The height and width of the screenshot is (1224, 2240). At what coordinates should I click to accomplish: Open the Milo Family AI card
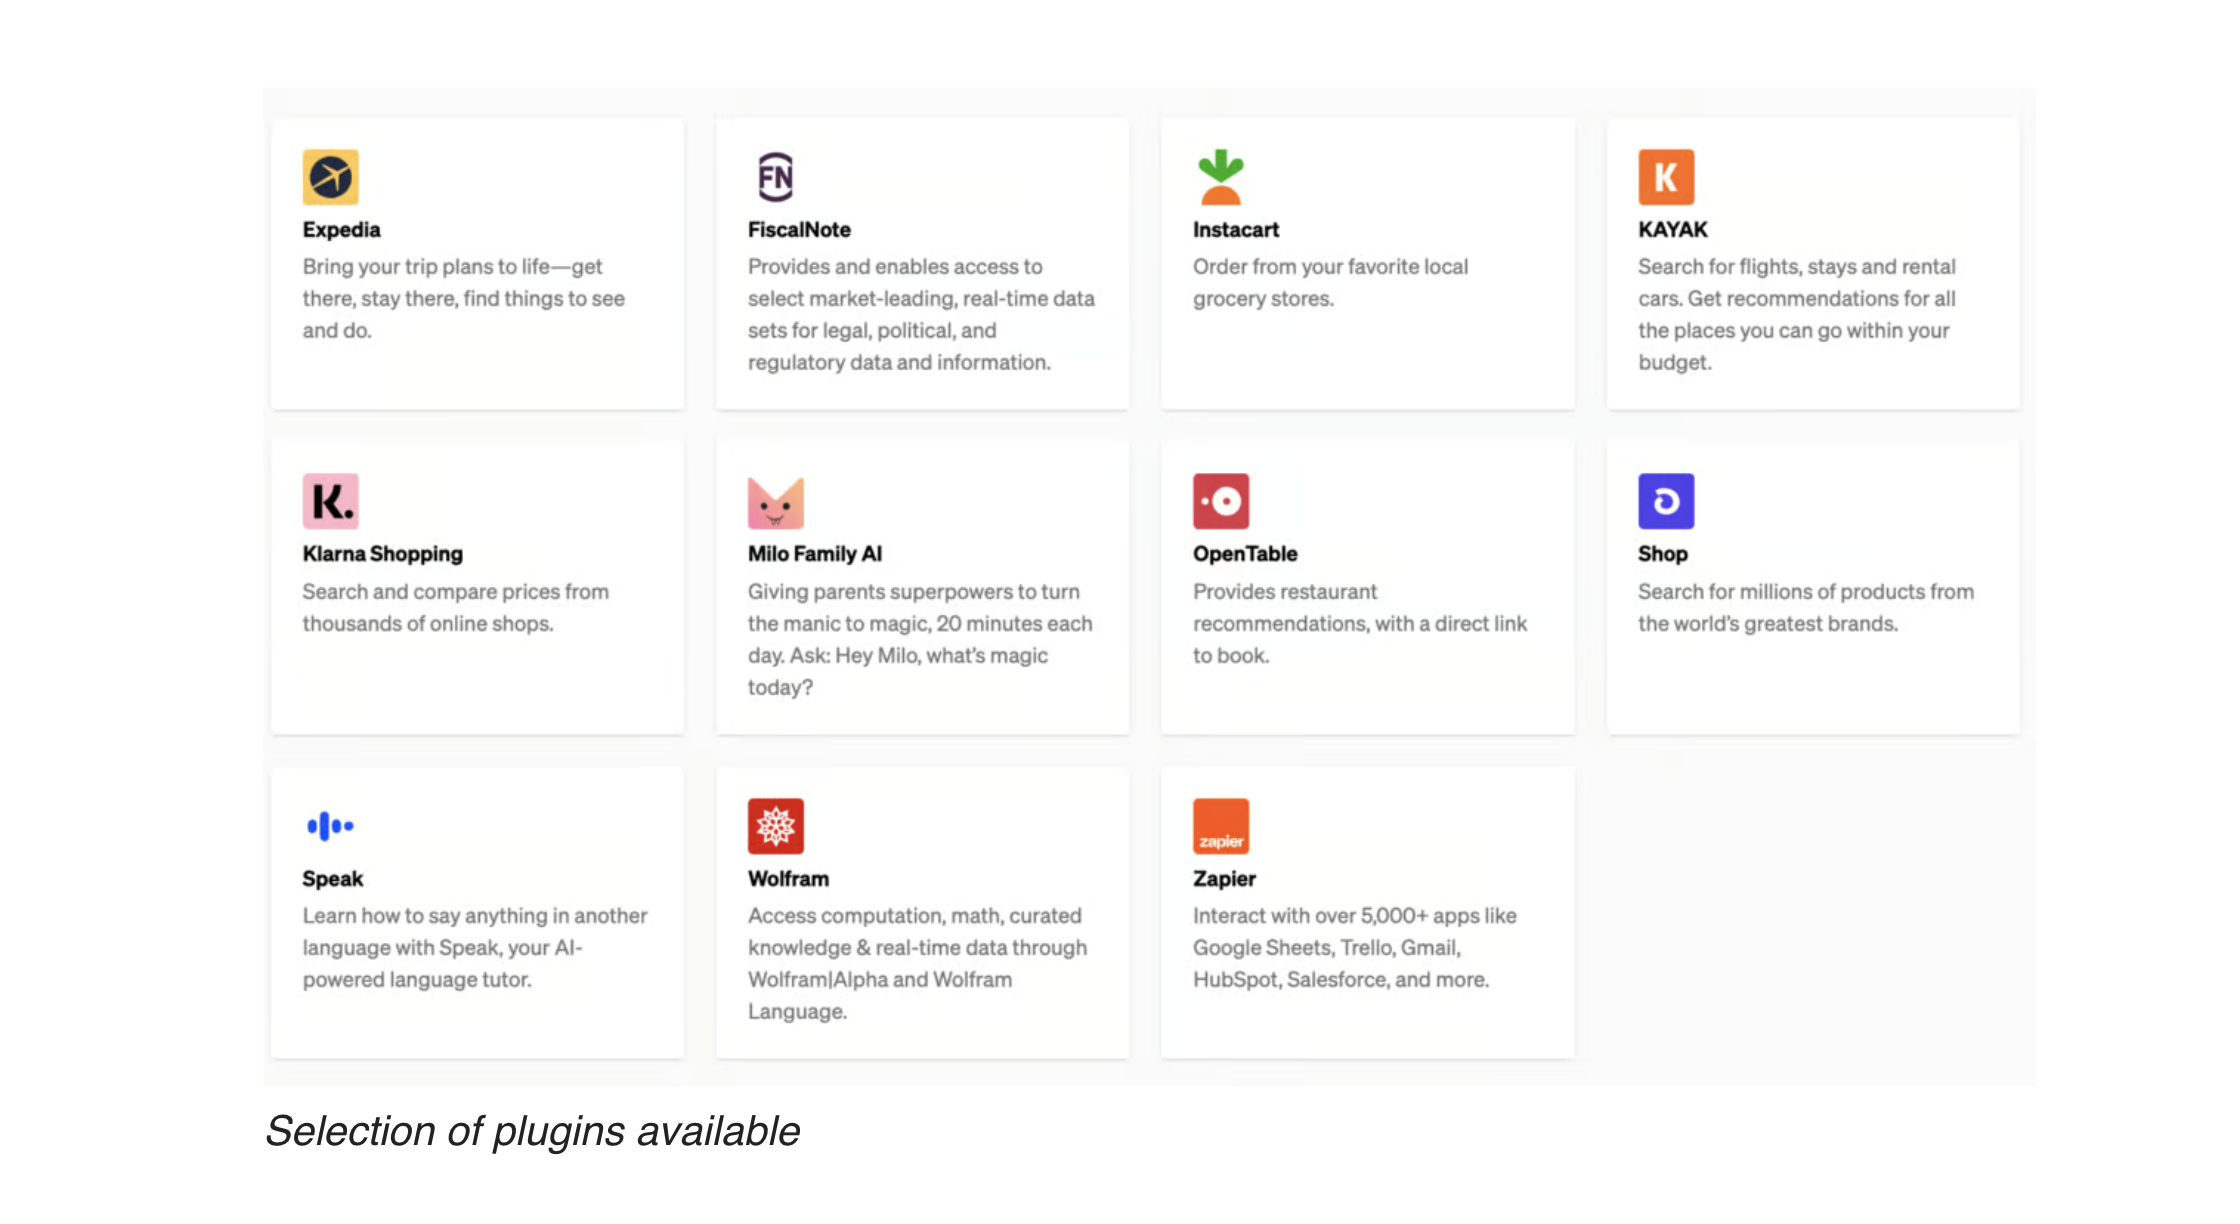click(921, 586)
